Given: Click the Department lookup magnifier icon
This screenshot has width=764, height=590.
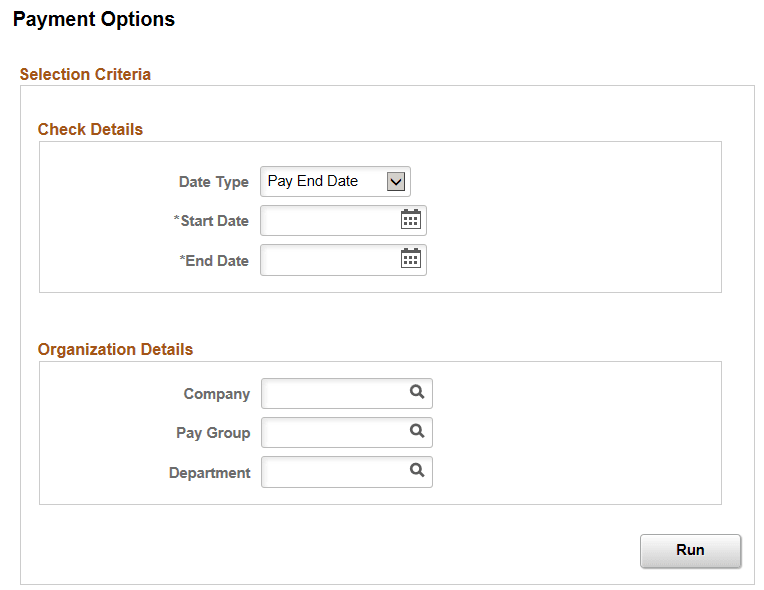Looking at the screenshot, I should pos(417,471).
